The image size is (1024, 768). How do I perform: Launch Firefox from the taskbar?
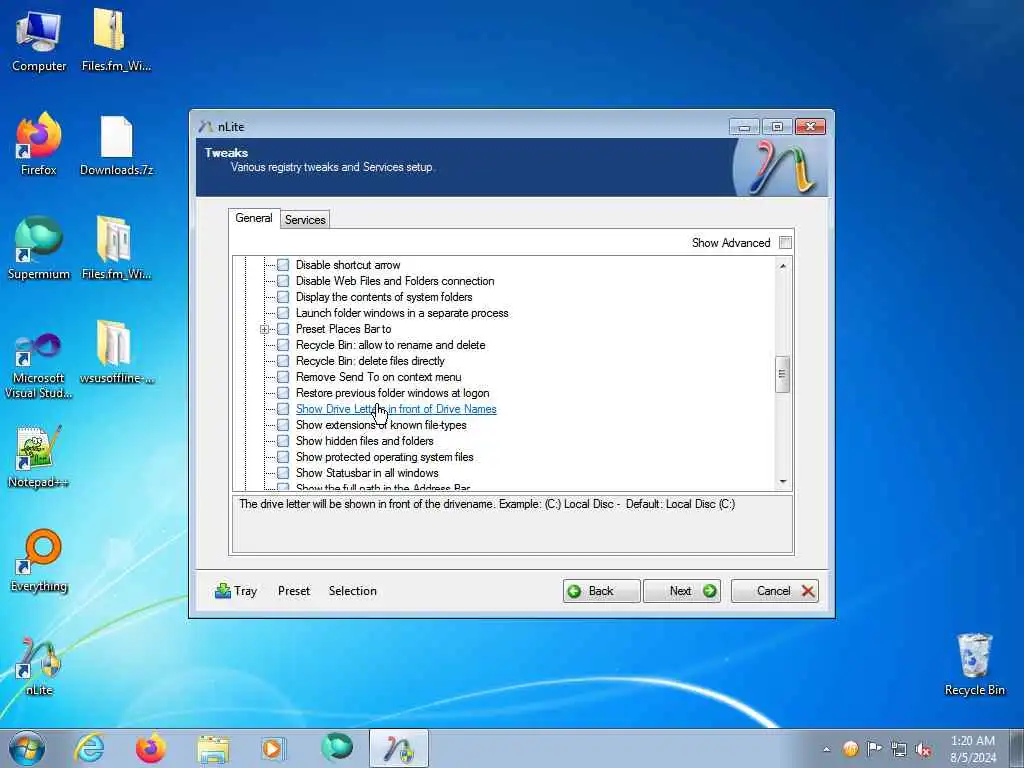pyautogui.click(x=151, y=748)
